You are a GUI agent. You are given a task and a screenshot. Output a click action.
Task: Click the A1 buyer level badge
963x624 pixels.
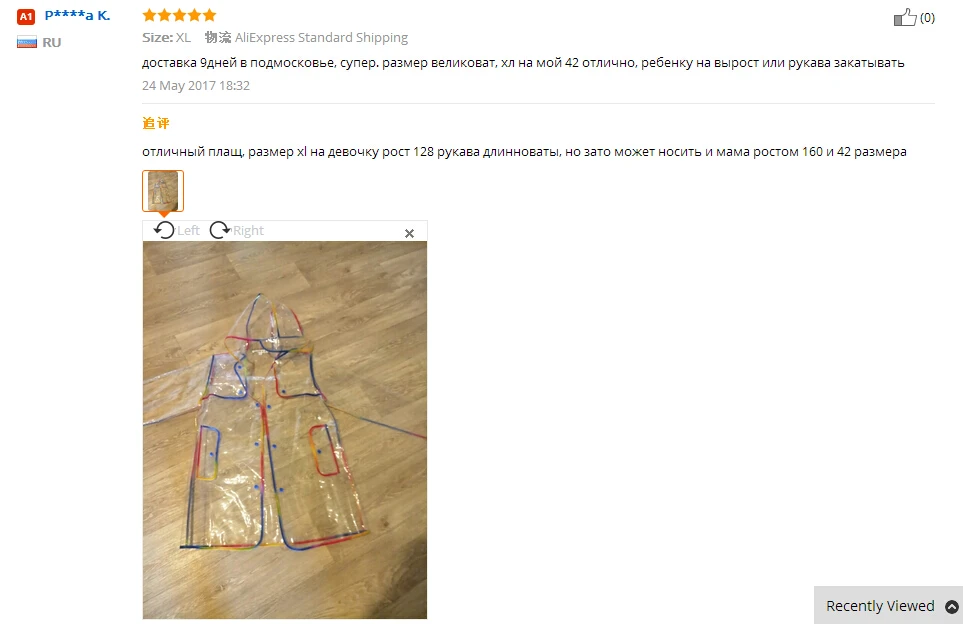(x=26, y=17)
